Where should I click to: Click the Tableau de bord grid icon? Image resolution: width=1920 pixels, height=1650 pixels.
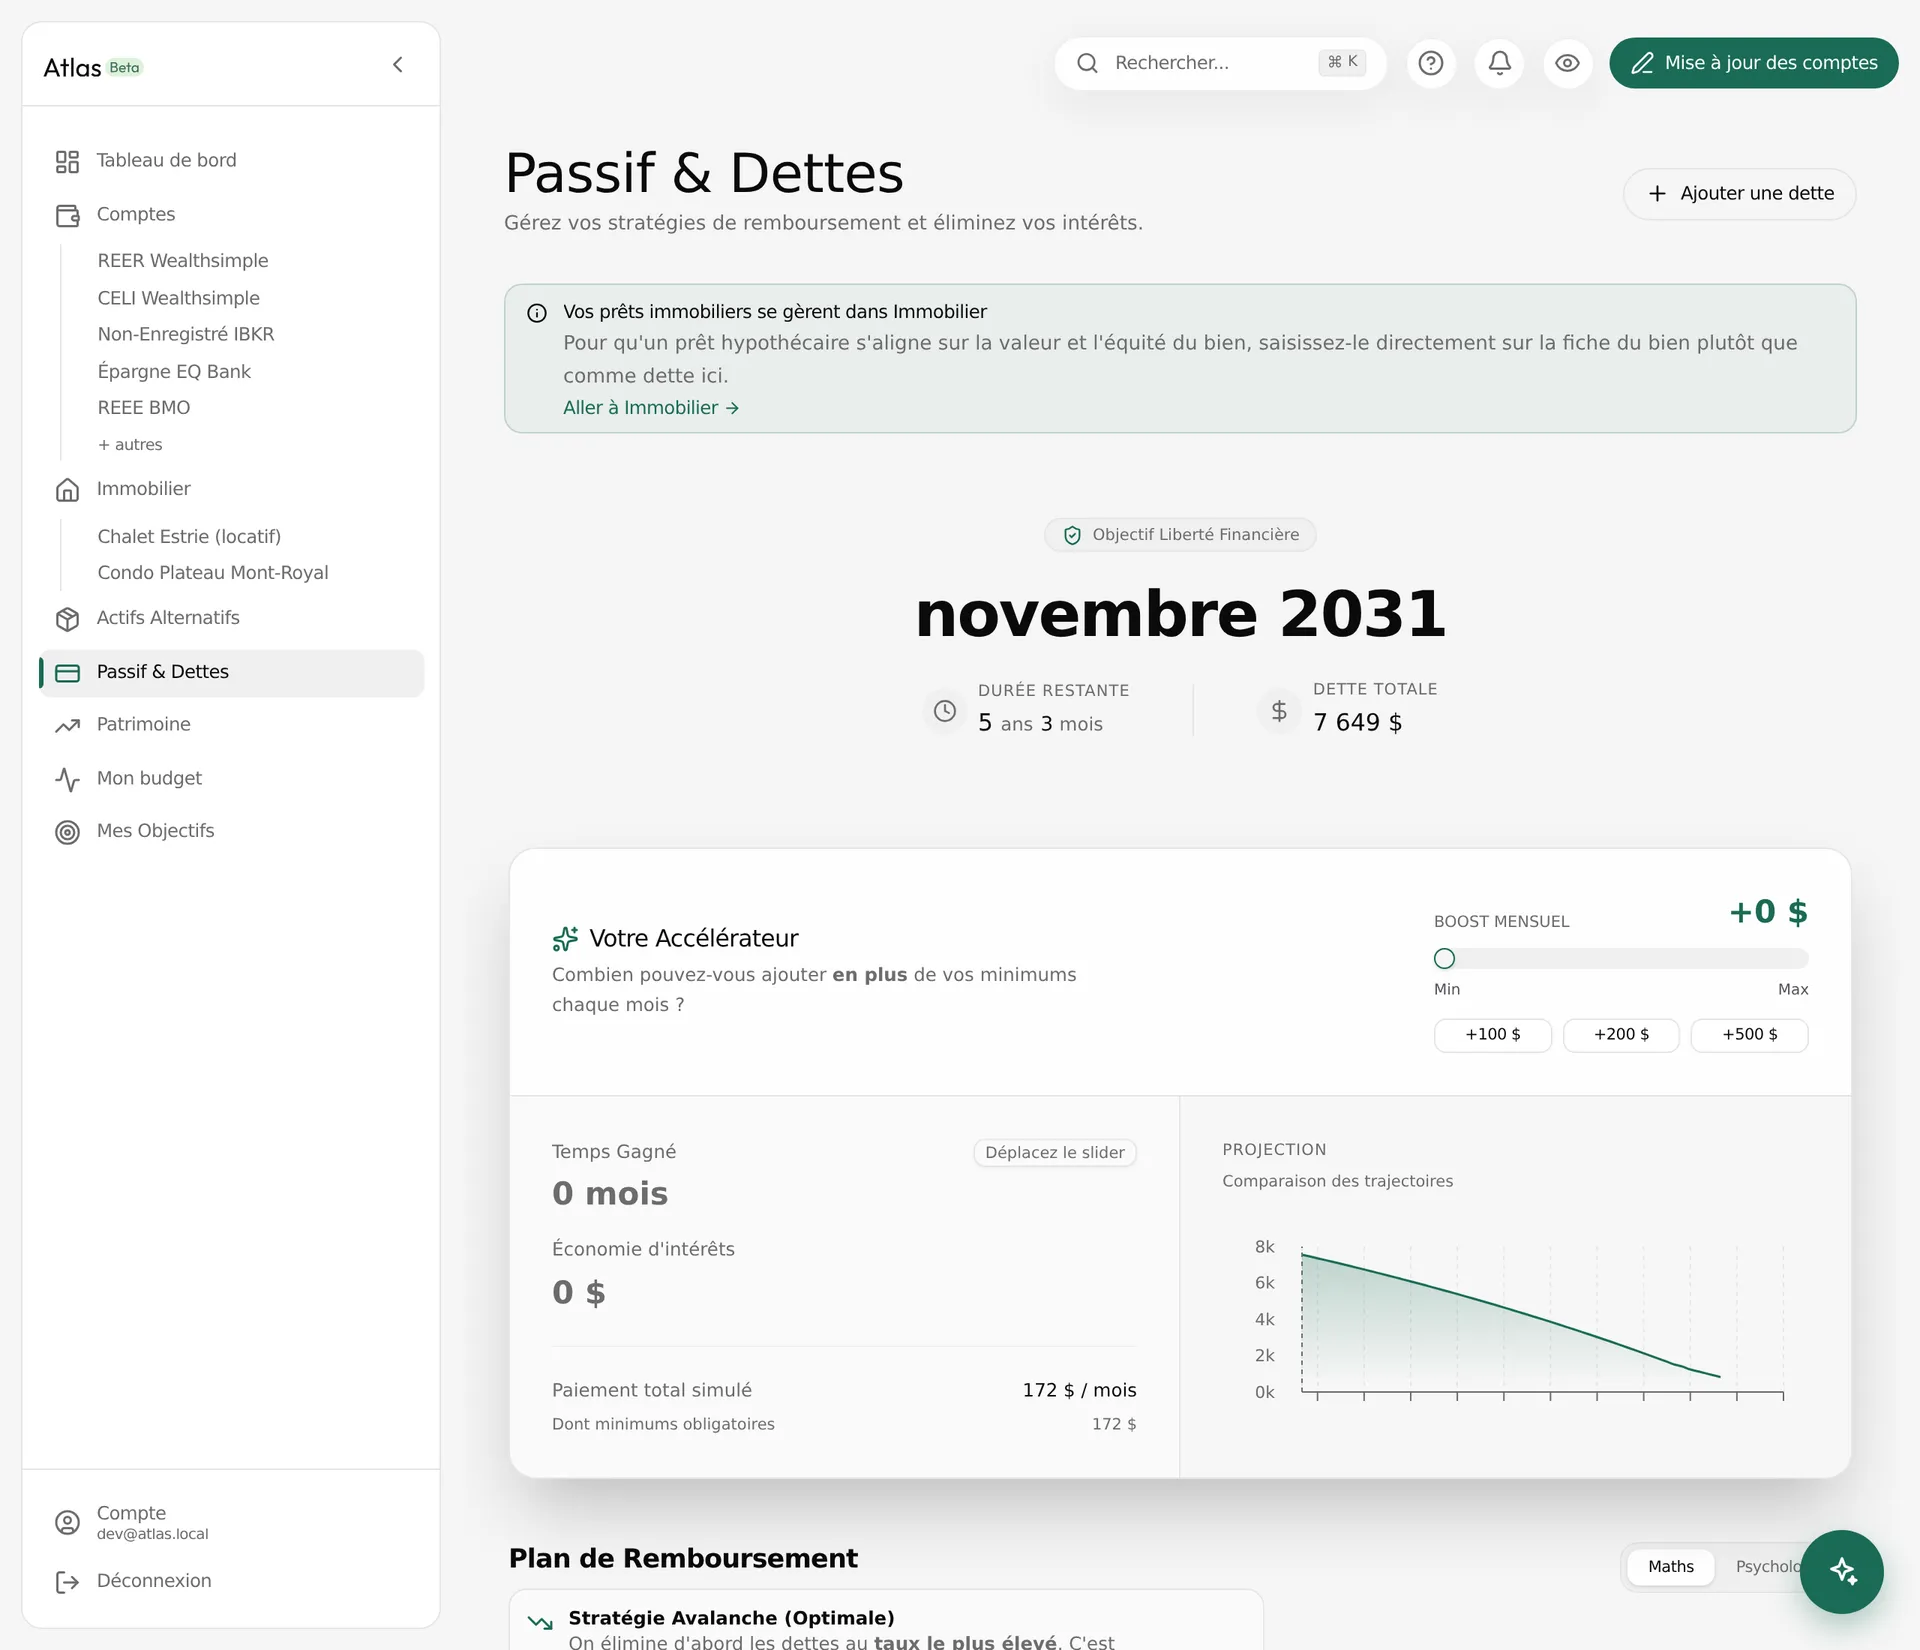point(67,162)
